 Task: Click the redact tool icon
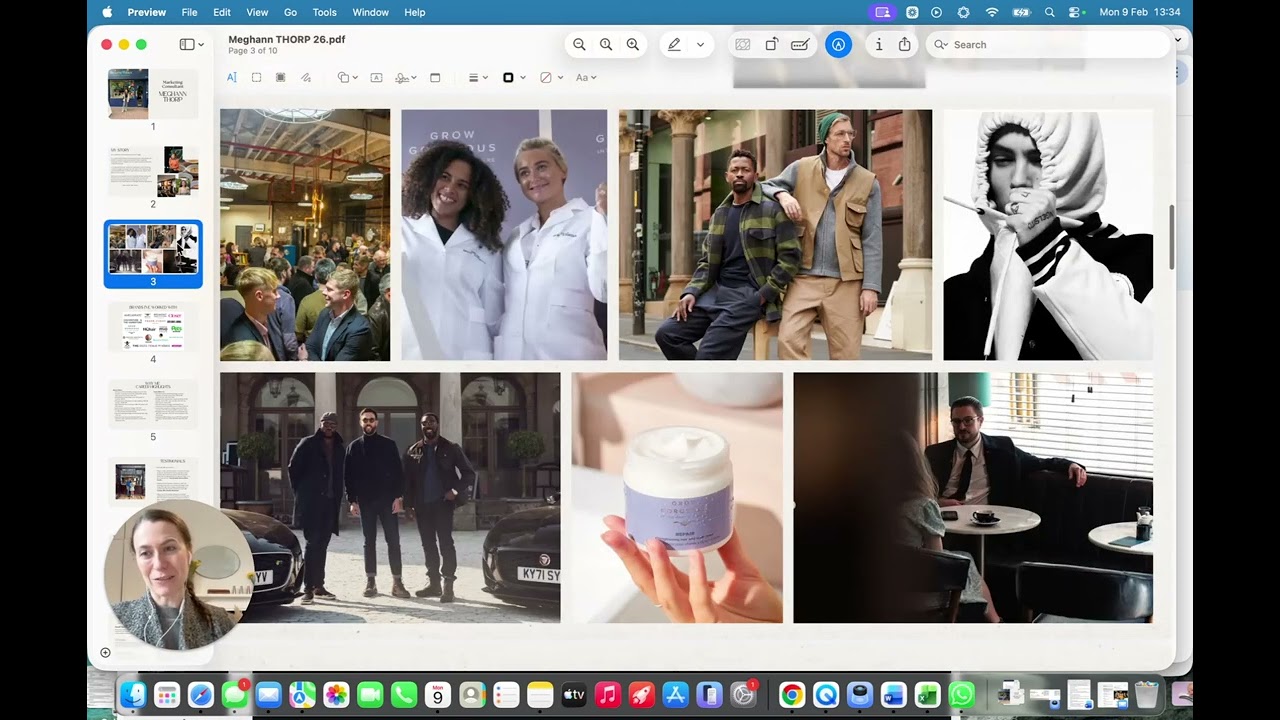click(742, 44)
